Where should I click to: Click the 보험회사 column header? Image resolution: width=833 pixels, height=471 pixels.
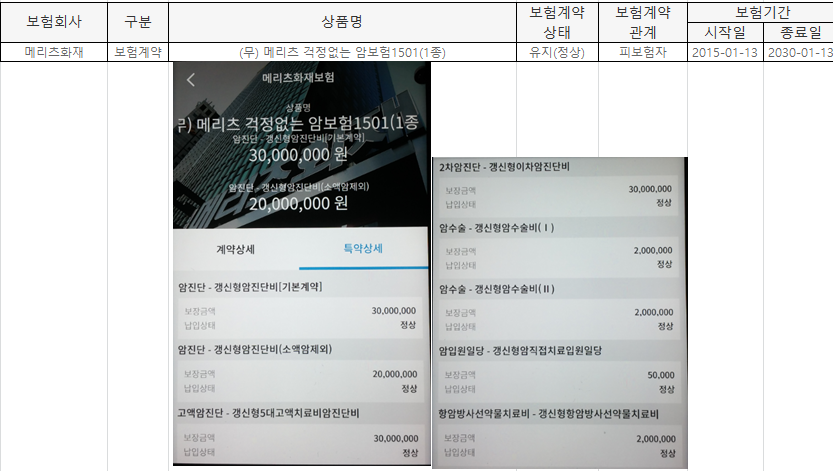click(x=54, y=22)
